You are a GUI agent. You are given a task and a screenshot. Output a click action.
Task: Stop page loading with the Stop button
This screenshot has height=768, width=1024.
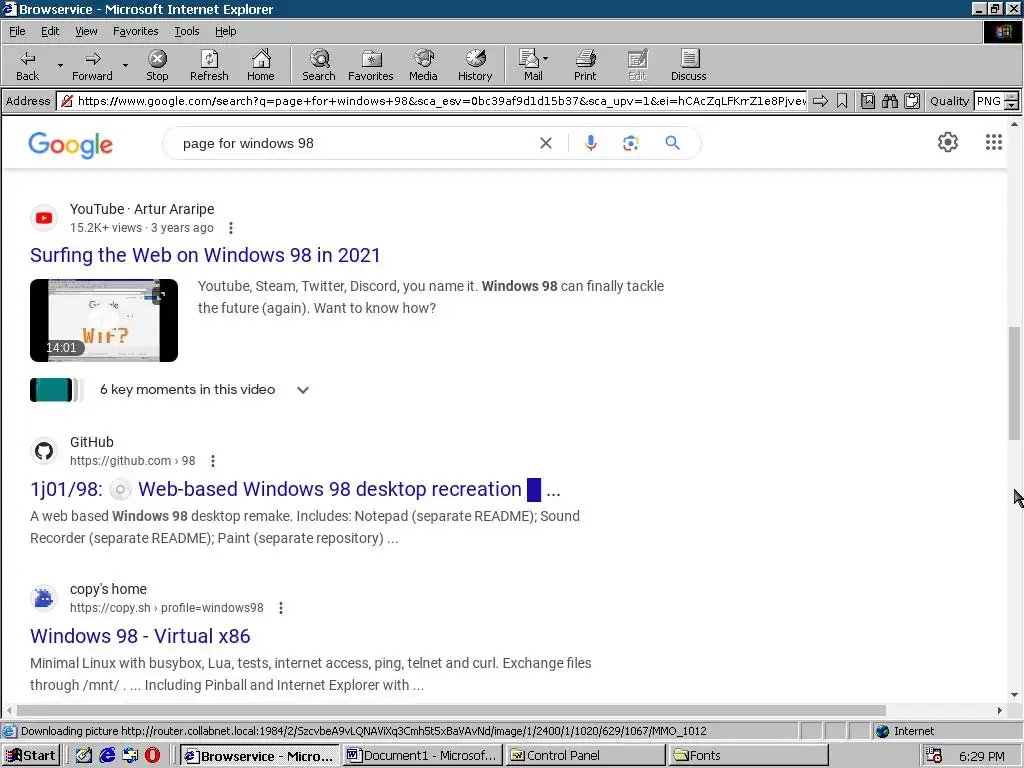[x=157, y=65]
